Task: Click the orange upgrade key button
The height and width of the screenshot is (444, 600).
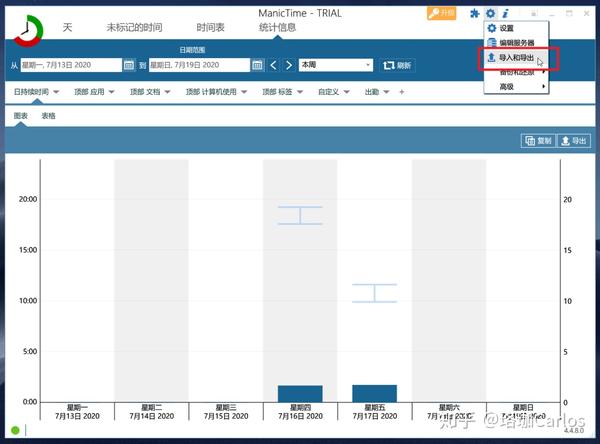Action: point(441,13)
